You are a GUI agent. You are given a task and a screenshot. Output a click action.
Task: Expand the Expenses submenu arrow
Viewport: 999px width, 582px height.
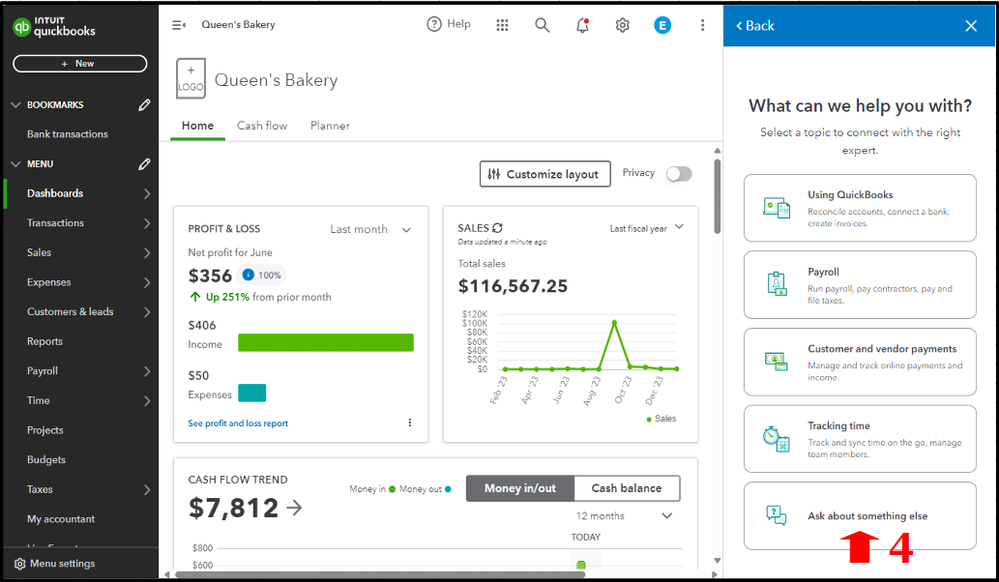click(147, 282)
